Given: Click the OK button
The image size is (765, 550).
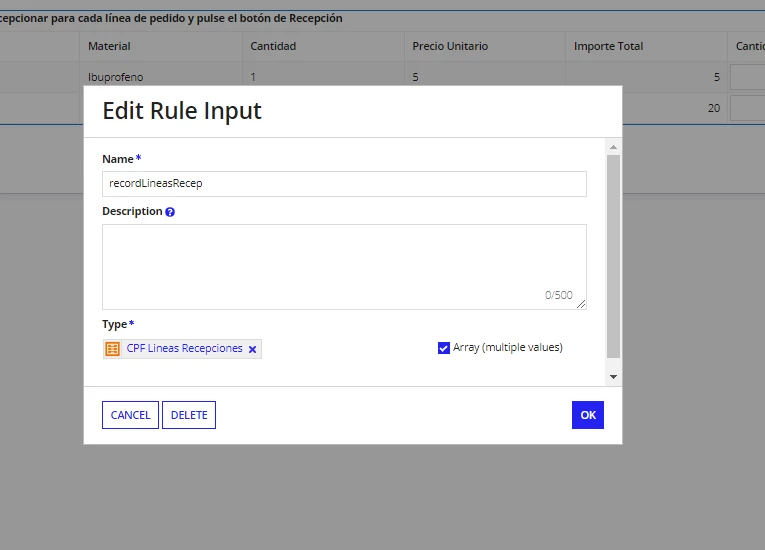Looking at the screenshot, I should (587, 415).
